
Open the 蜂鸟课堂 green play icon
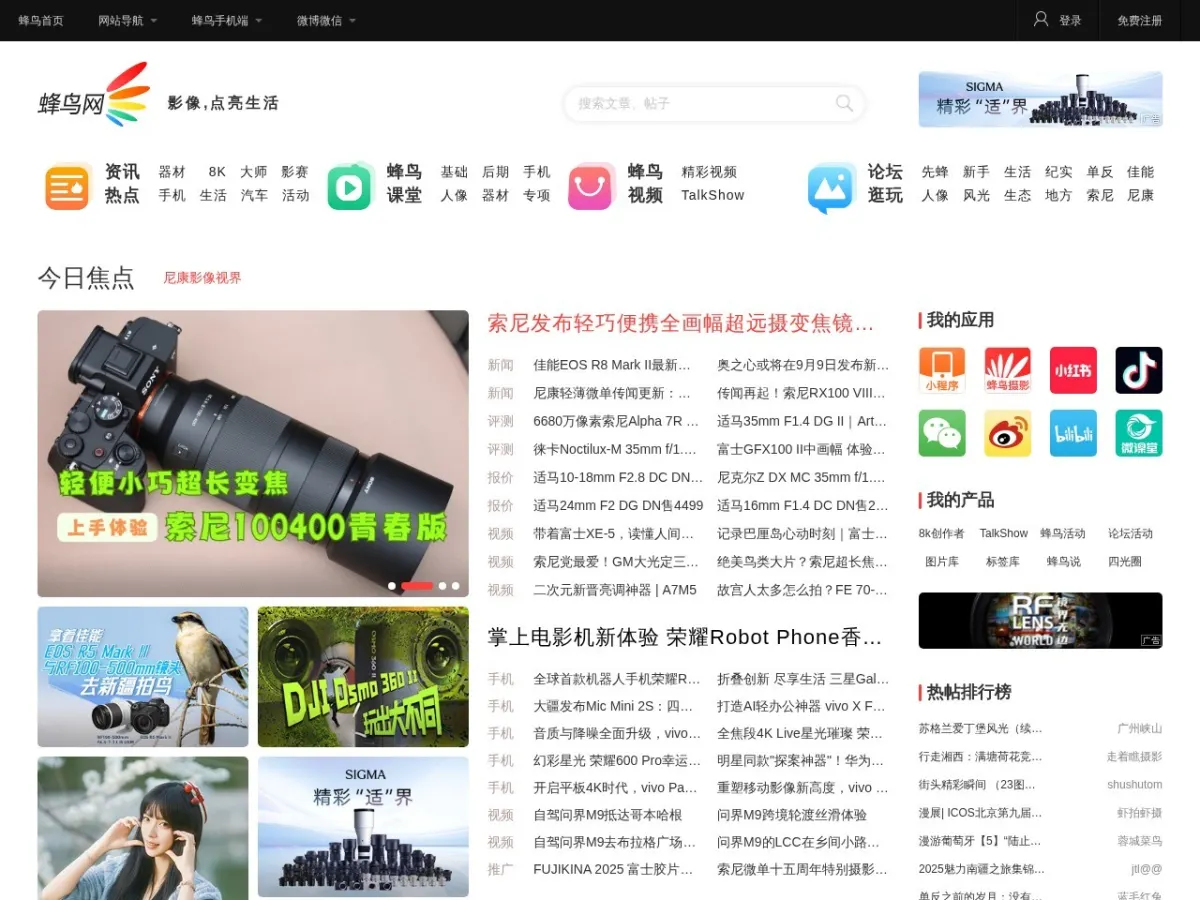(350, 187)
